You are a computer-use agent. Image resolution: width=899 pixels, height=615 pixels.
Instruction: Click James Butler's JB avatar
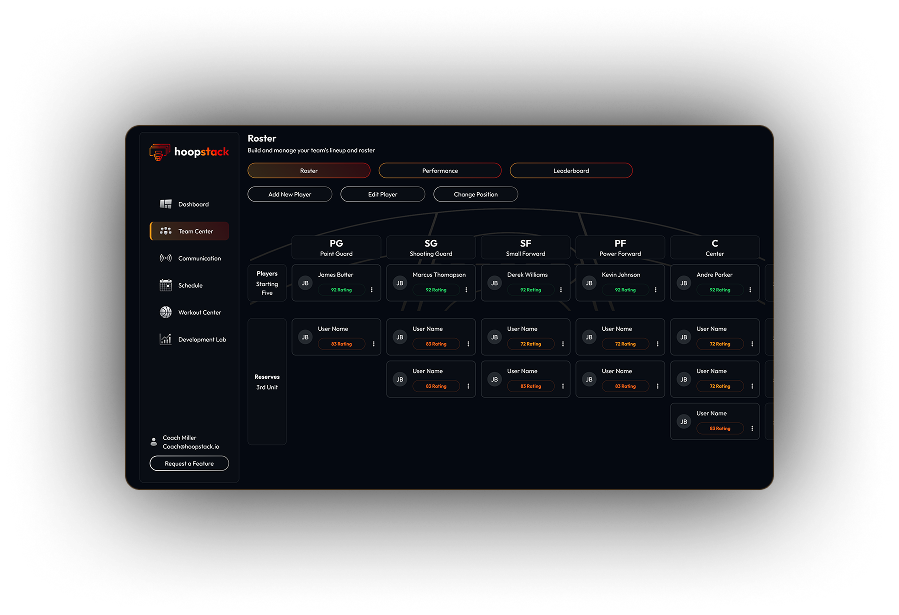pyautogui.click(x=306, y=283)
